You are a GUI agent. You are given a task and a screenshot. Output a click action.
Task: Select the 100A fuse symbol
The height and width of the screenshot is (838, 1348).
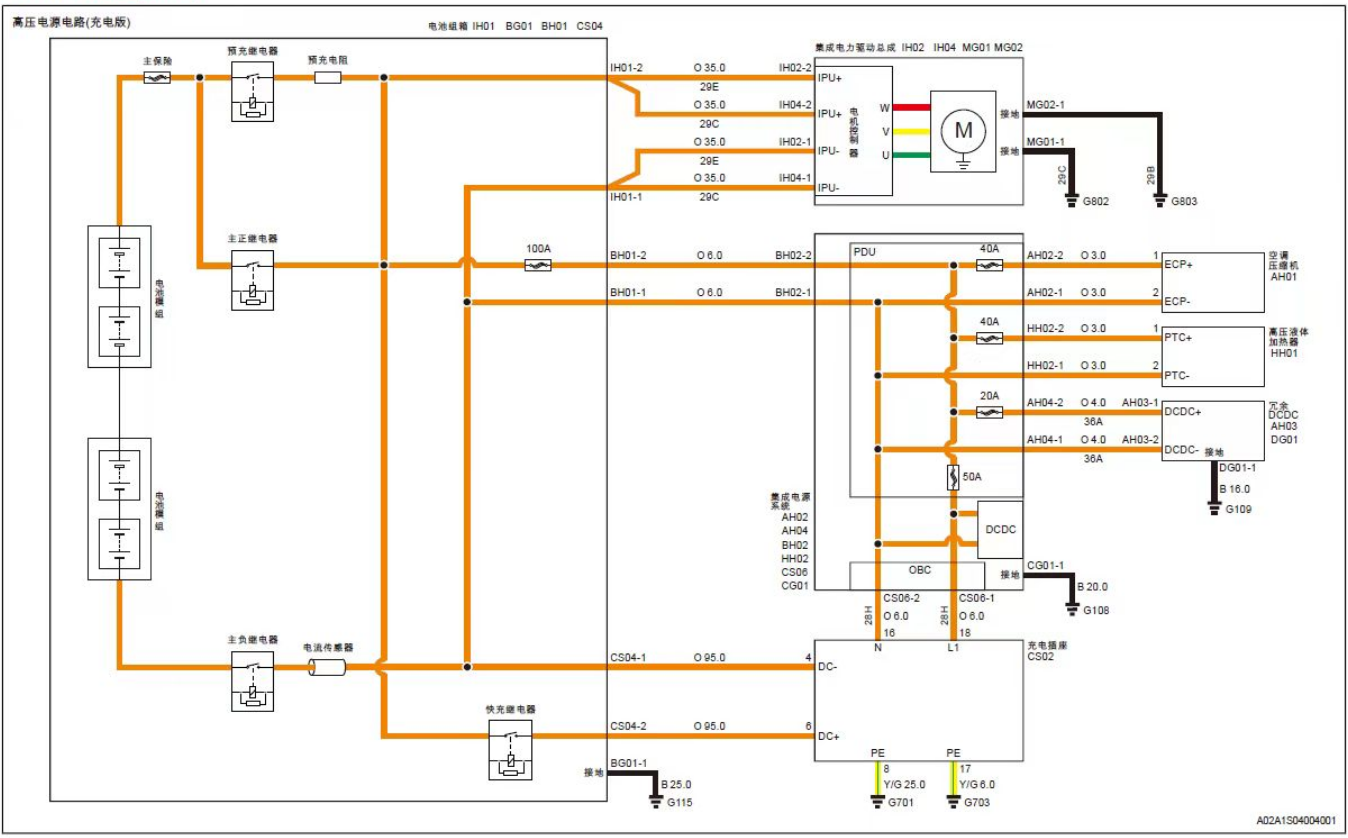(538, 266)
